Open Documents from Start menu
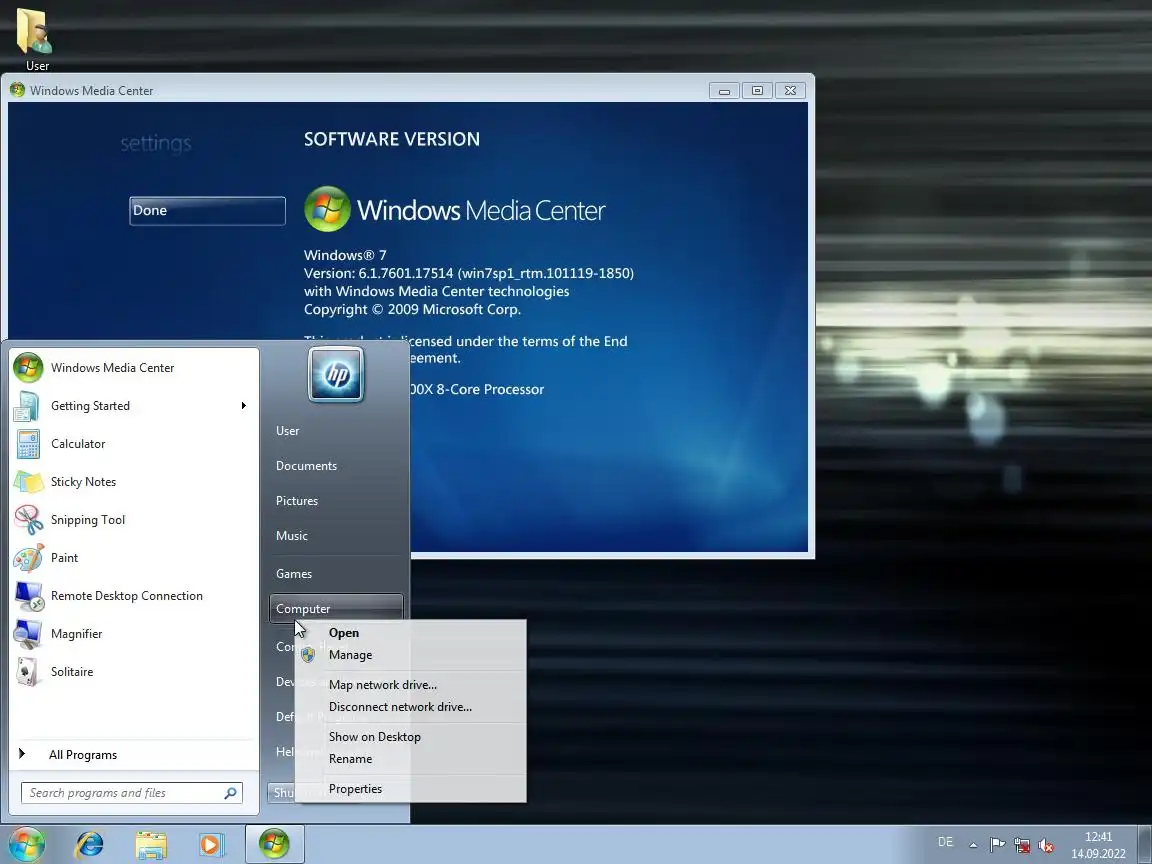The height and width of the screenshot is (864, 1152). pos(336,466)
